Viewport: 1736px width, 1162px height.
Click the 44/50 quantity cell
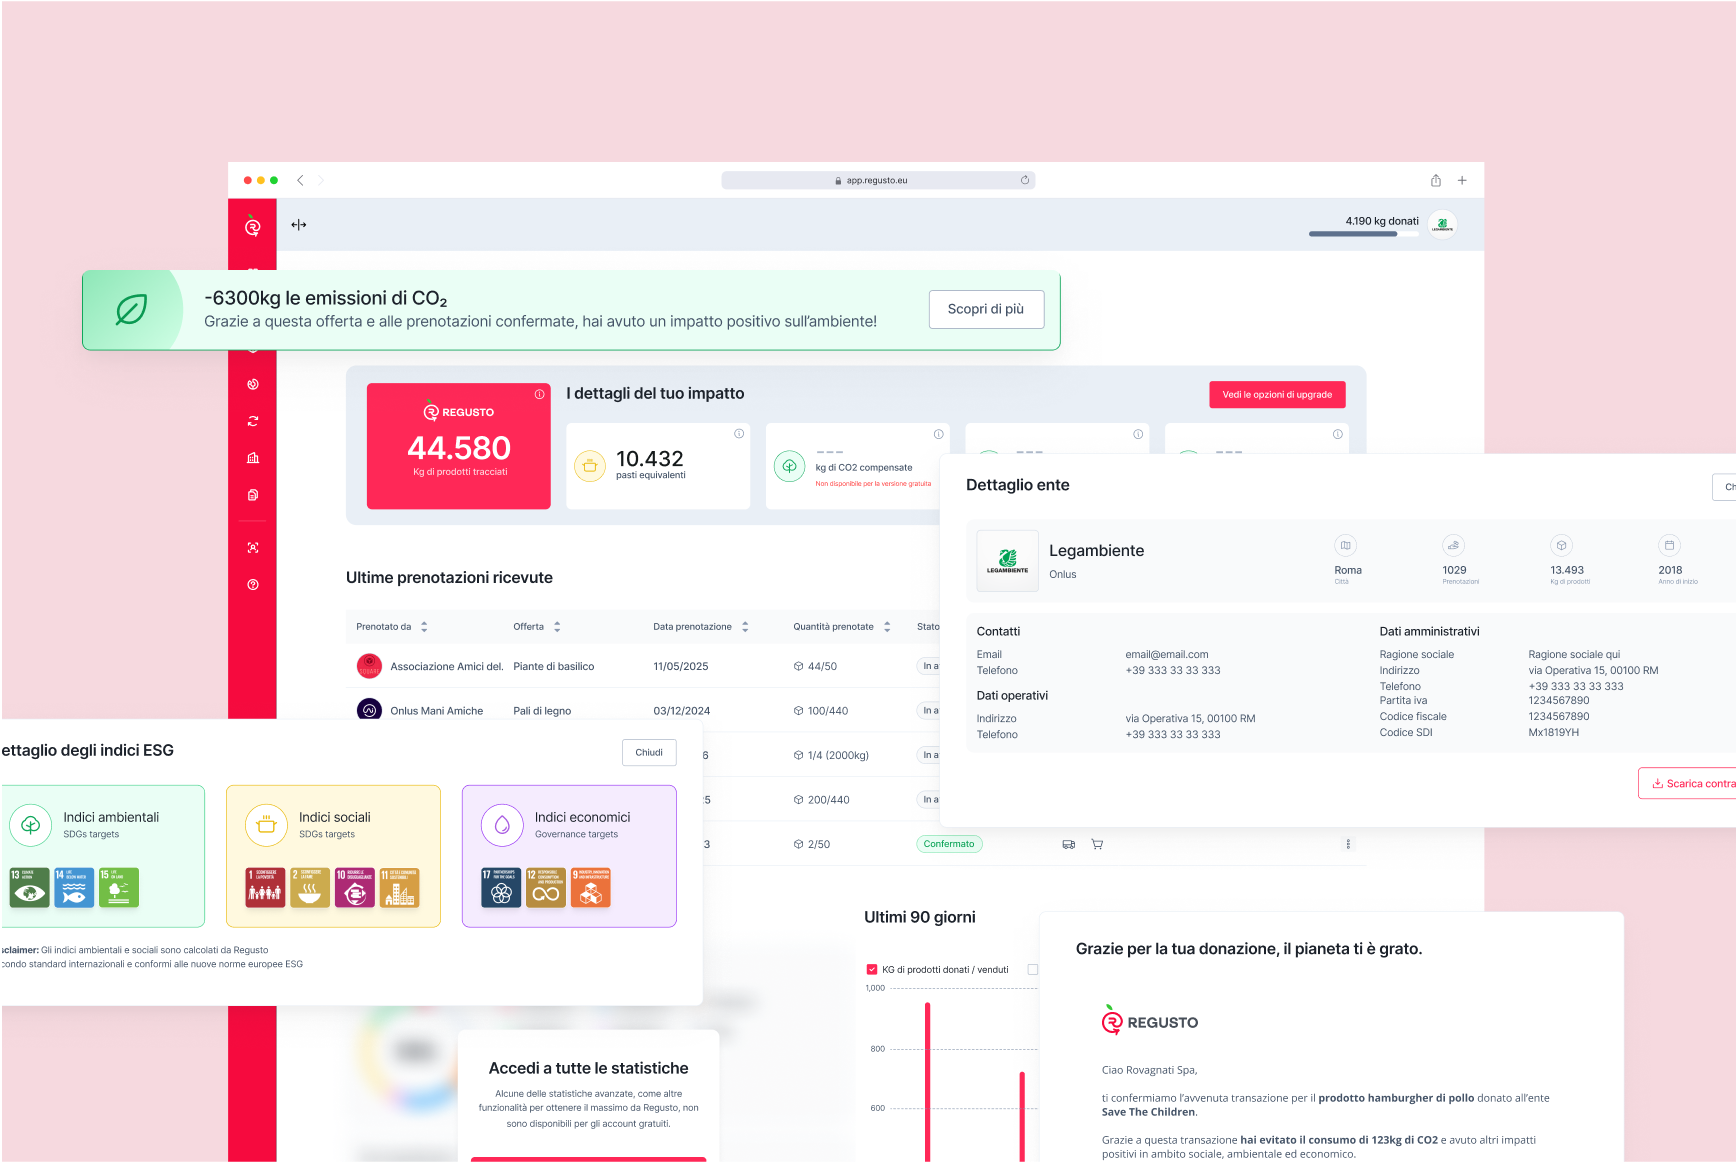(x=815, y=666)
